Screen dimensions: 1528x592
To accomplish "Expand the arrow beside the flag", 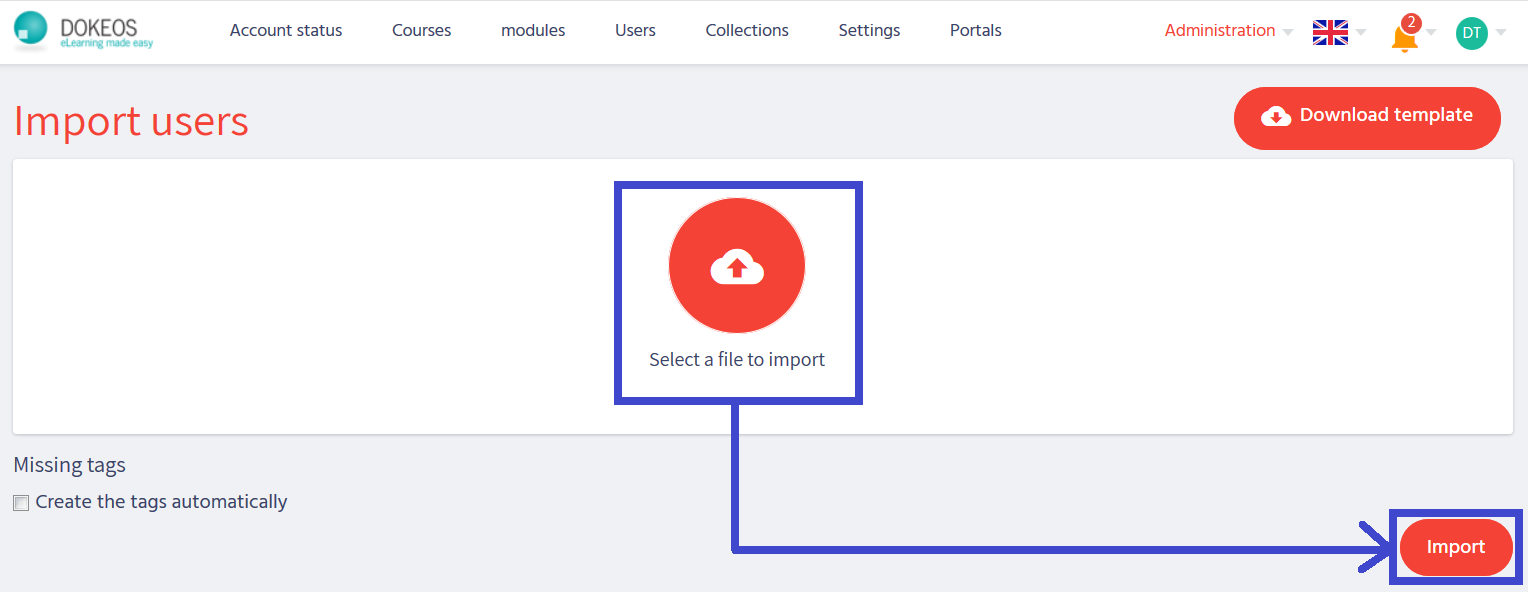I will [x=1360, y=33].
